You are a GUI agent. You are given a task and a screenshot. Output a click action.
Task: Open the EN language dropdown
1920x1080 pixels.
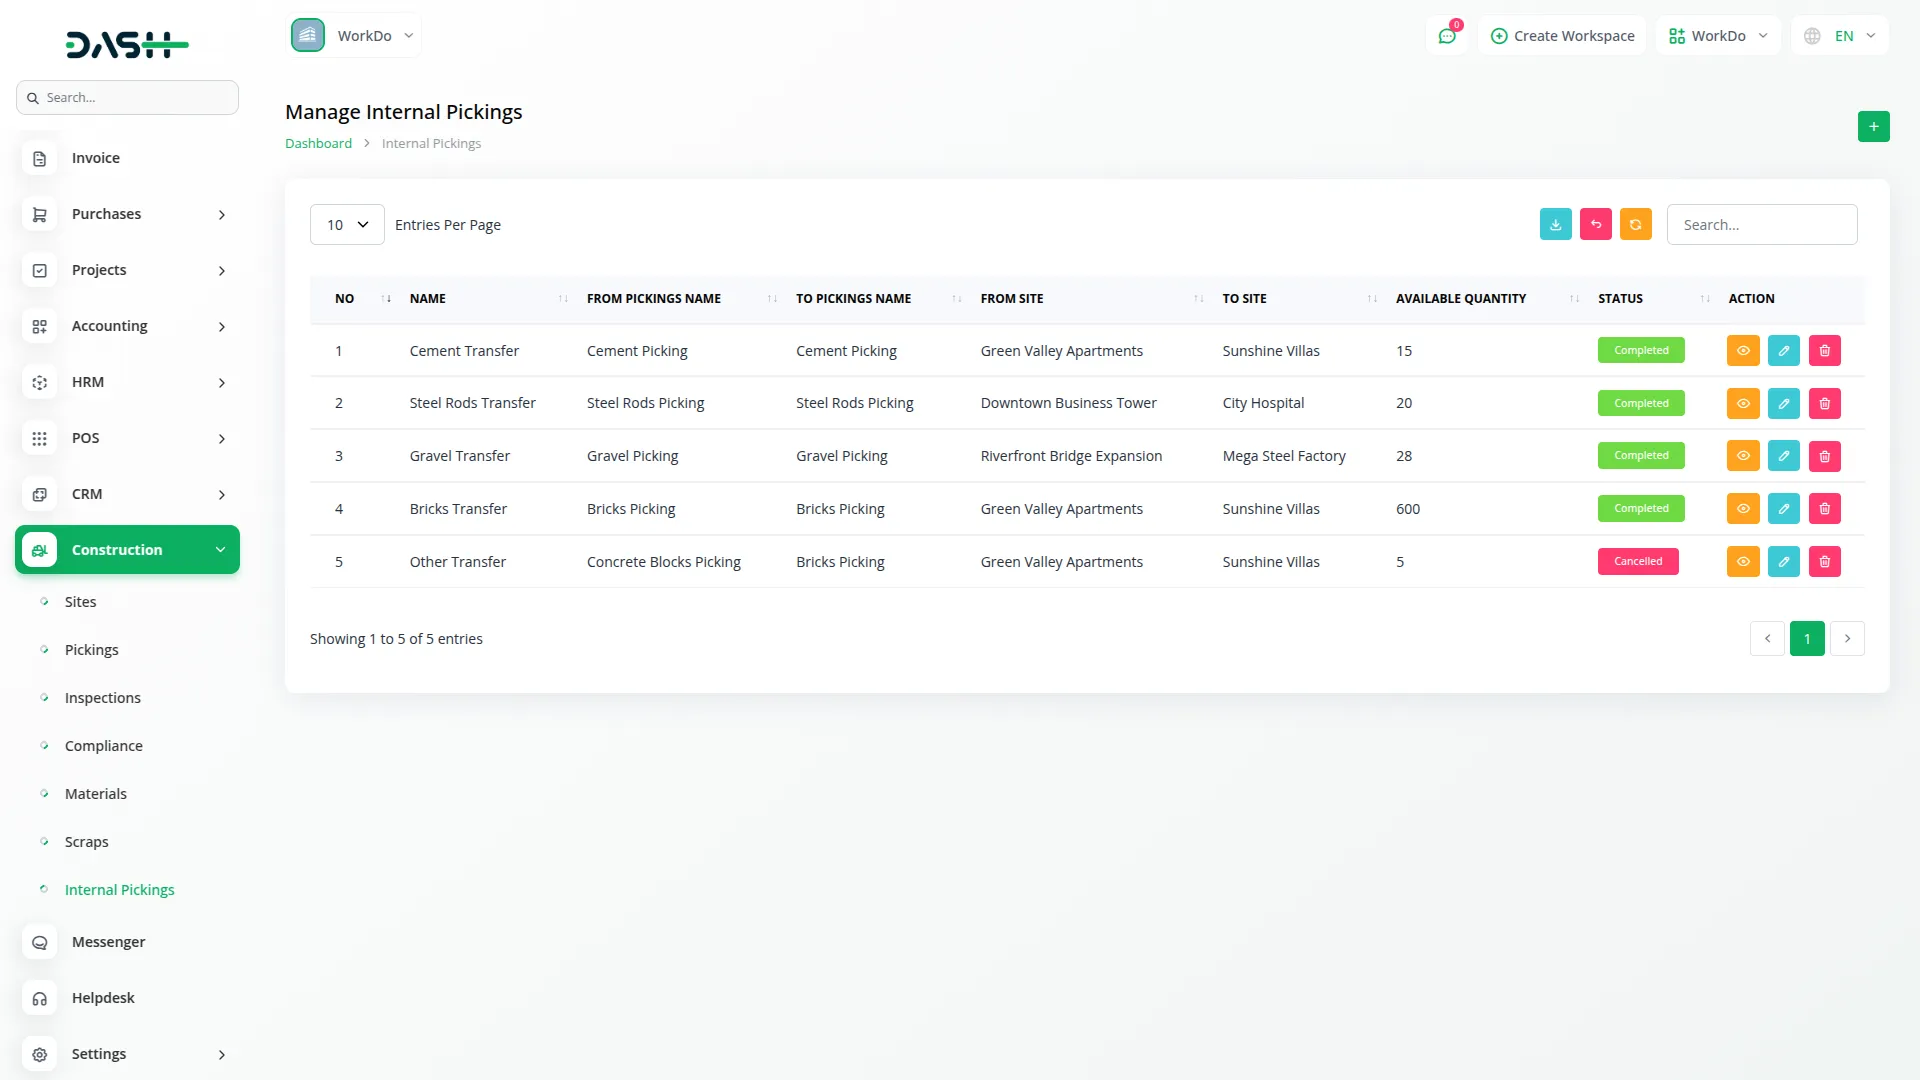[1842, 36]
